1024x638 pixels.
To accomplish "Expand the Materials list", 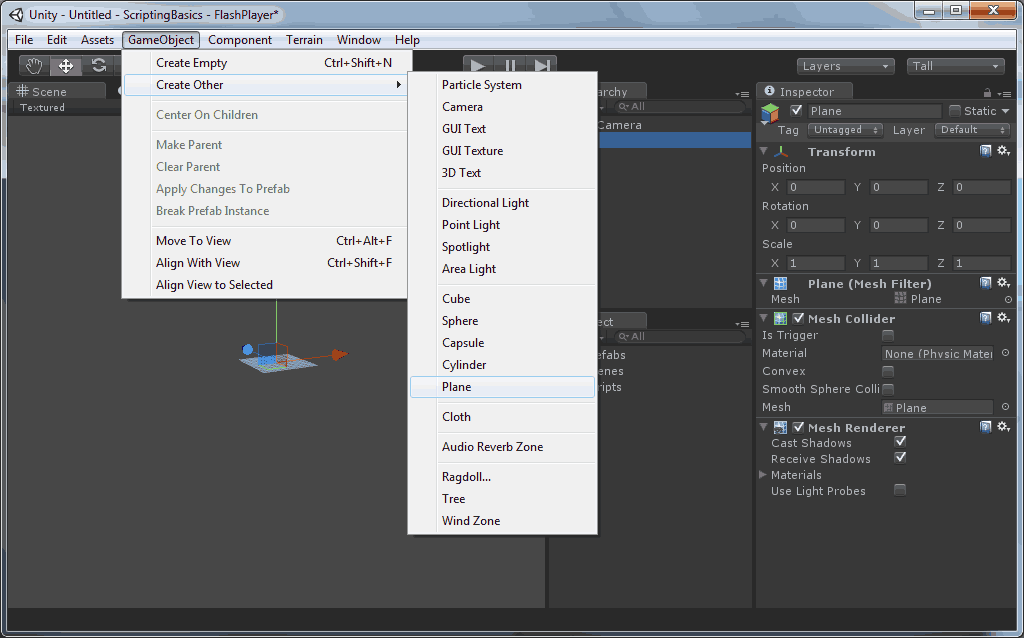I will pyautogui.click(x=763, y=475).
